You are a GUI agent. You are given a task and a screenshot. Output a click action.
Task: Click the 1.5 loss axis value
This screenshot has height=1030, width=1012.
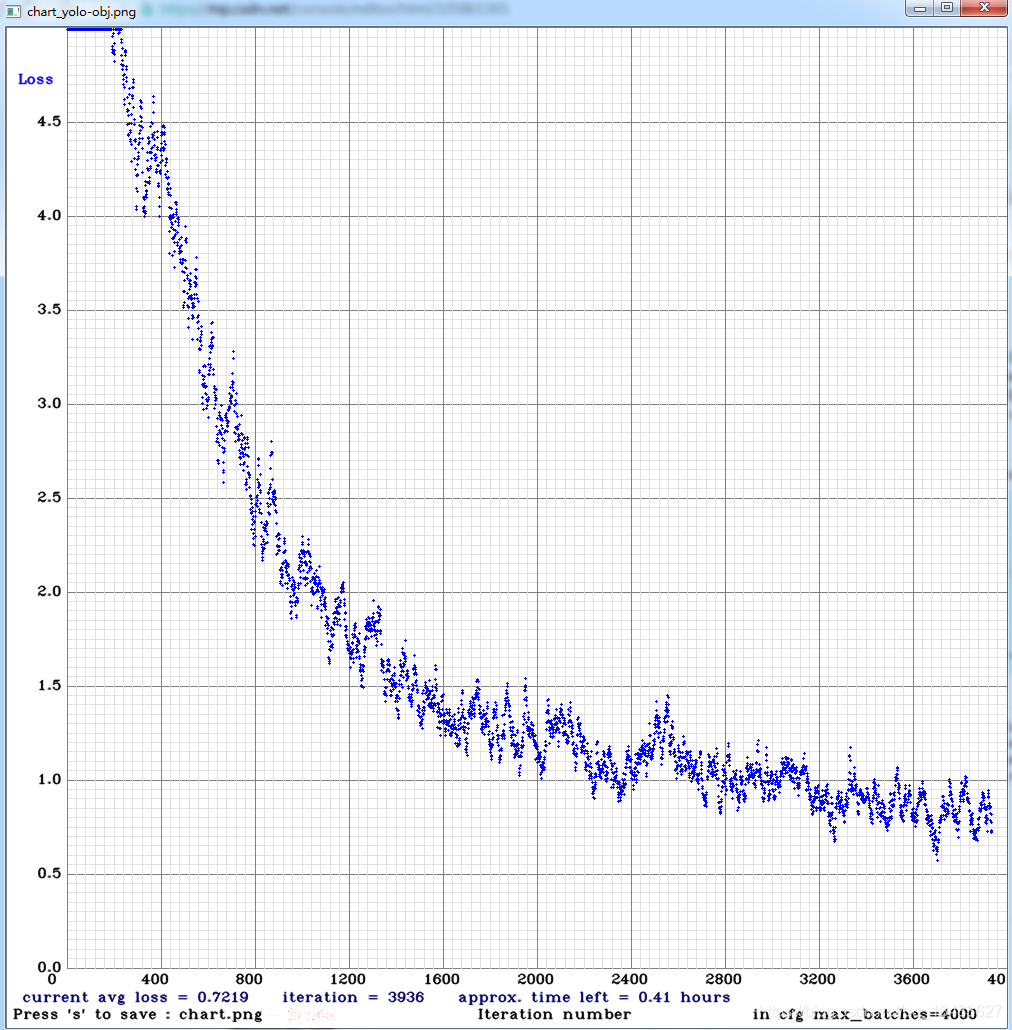click(49, 685)
